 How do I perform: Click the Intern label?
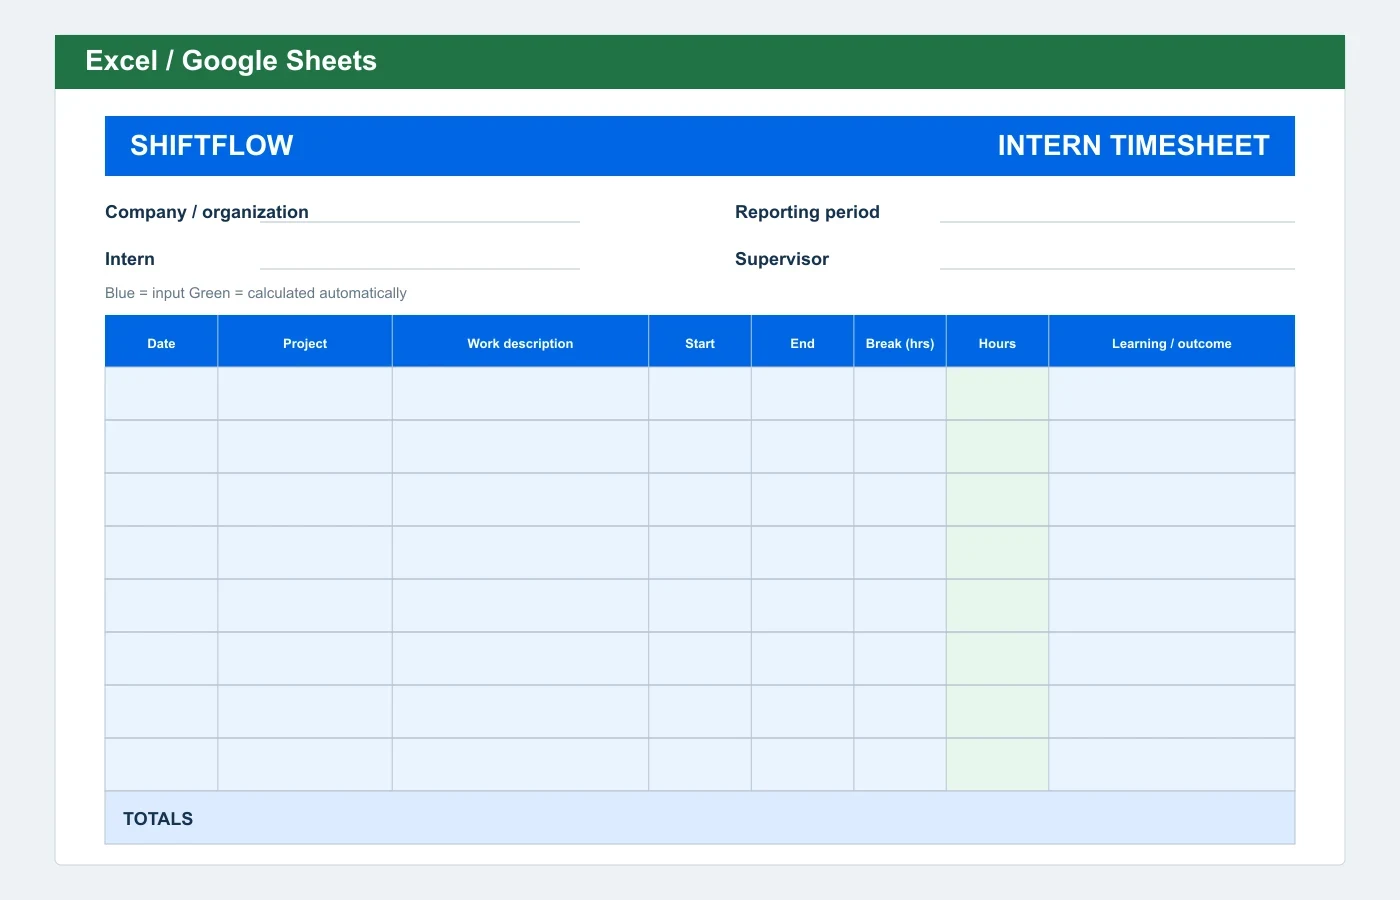[130, 259]
